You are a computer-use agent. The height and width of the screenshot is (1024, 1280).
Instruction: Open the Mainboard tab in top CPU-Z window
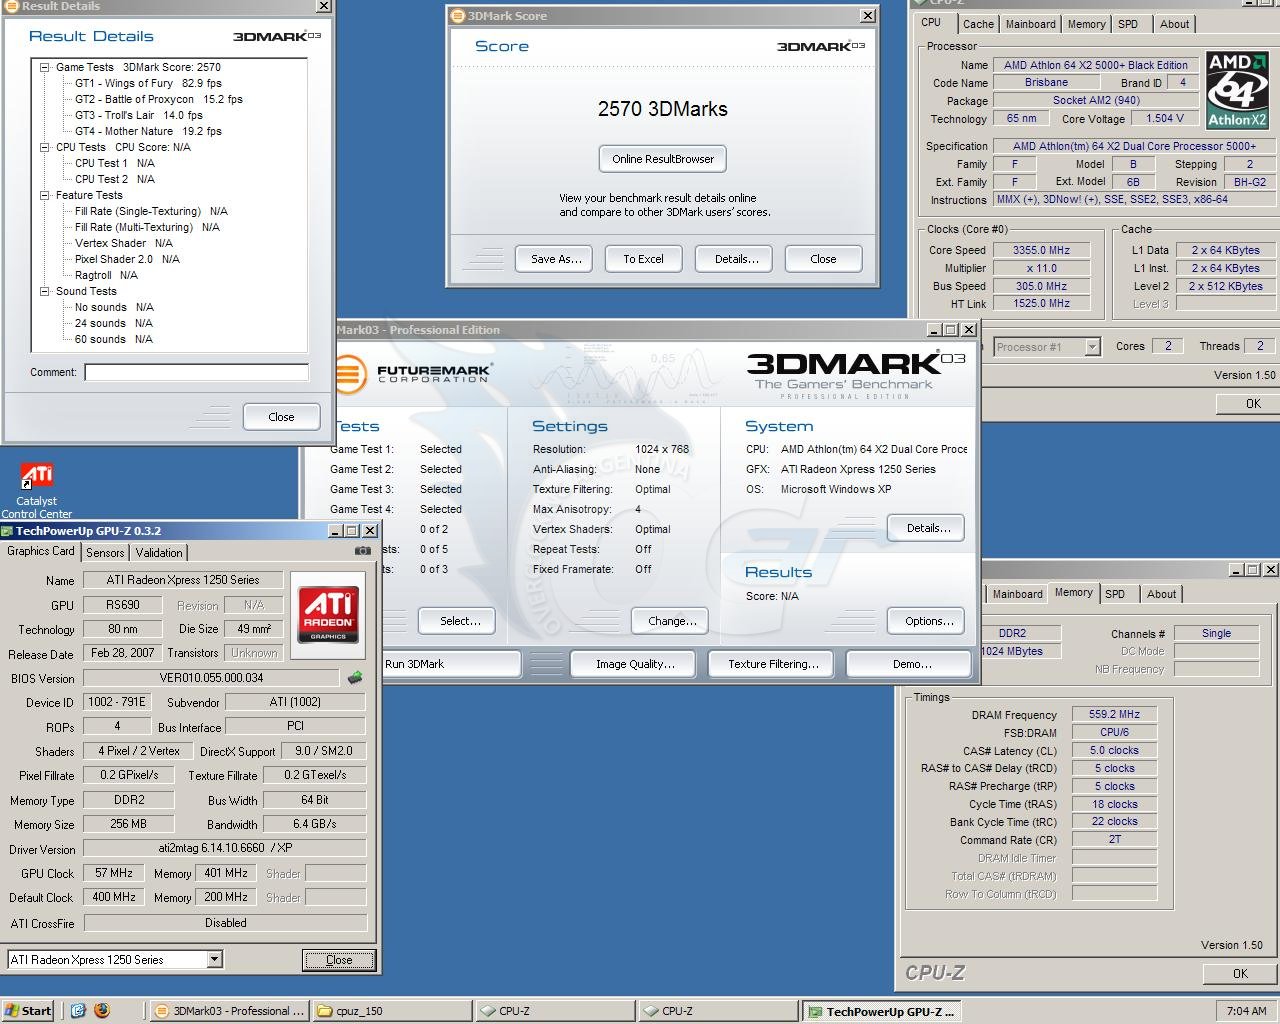click(1030, 24)
